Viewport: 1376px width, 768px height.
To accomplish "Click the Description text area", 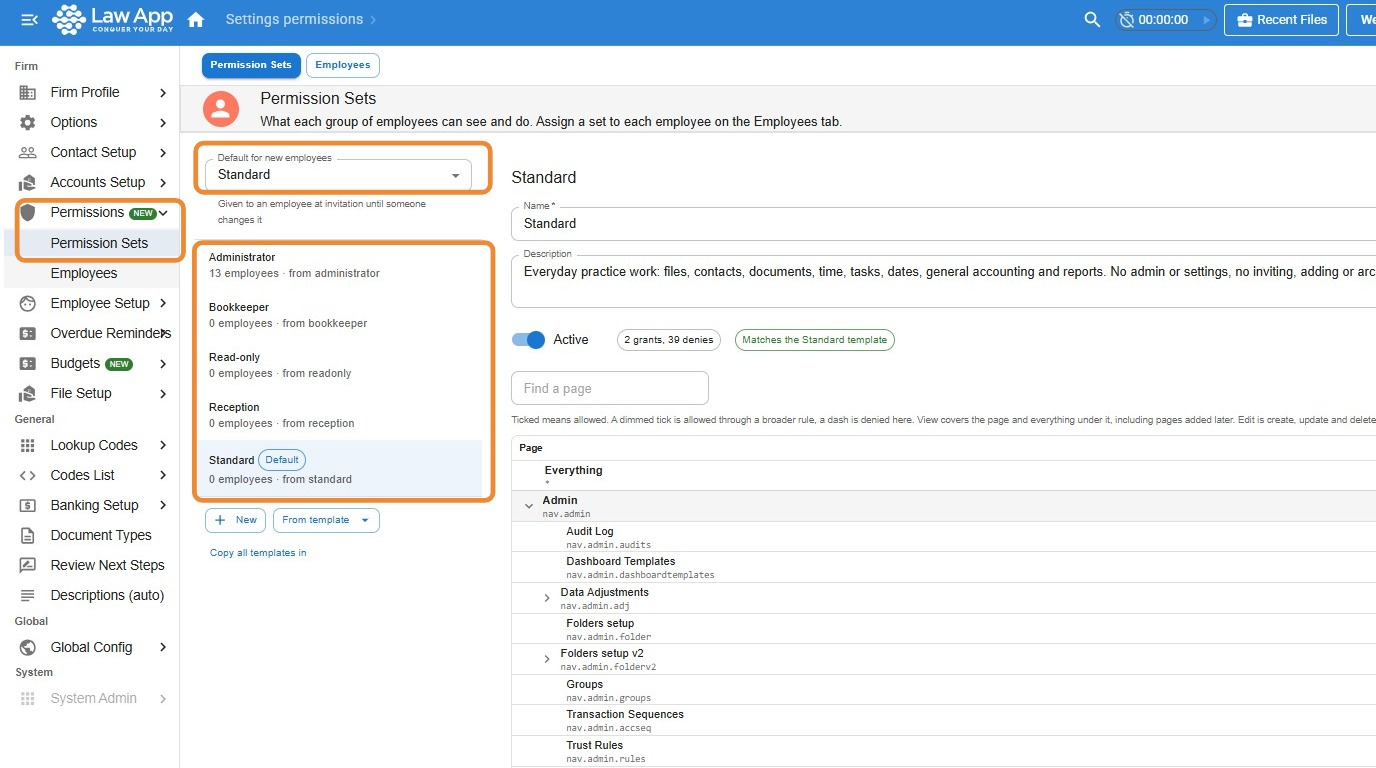I will coord(943,281).
